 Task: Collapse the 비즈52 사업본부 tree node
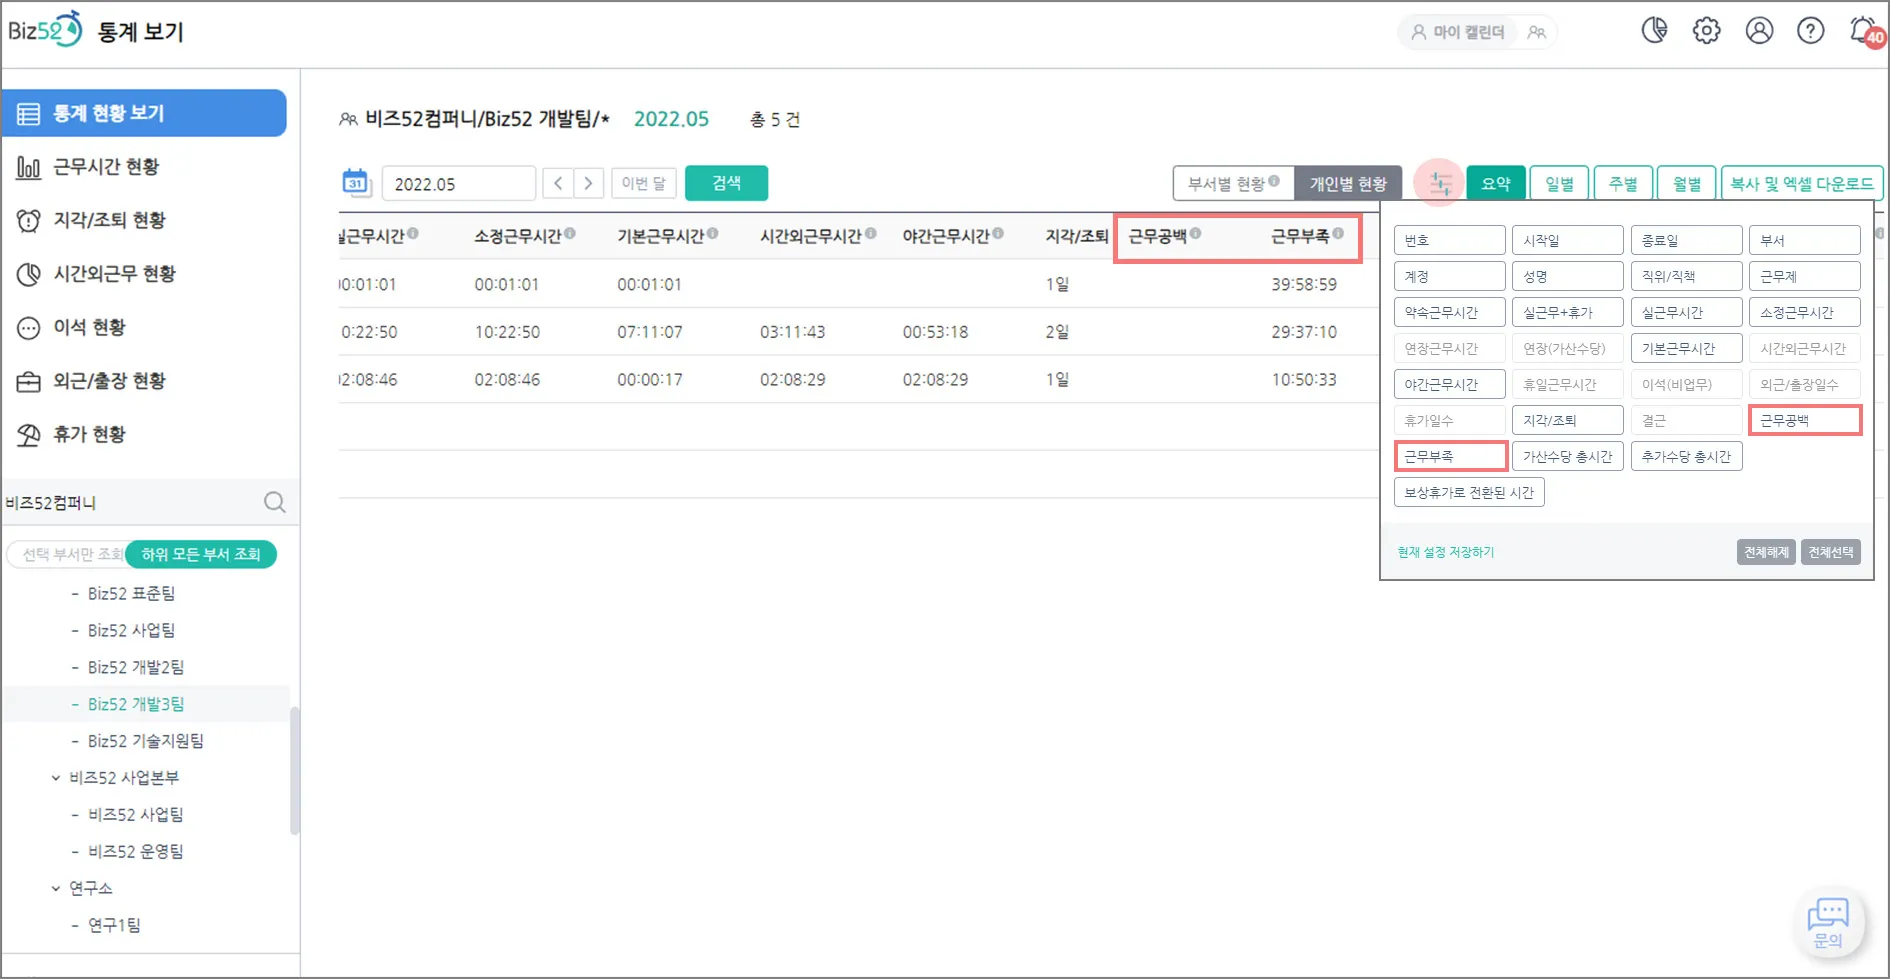(56, 777)
